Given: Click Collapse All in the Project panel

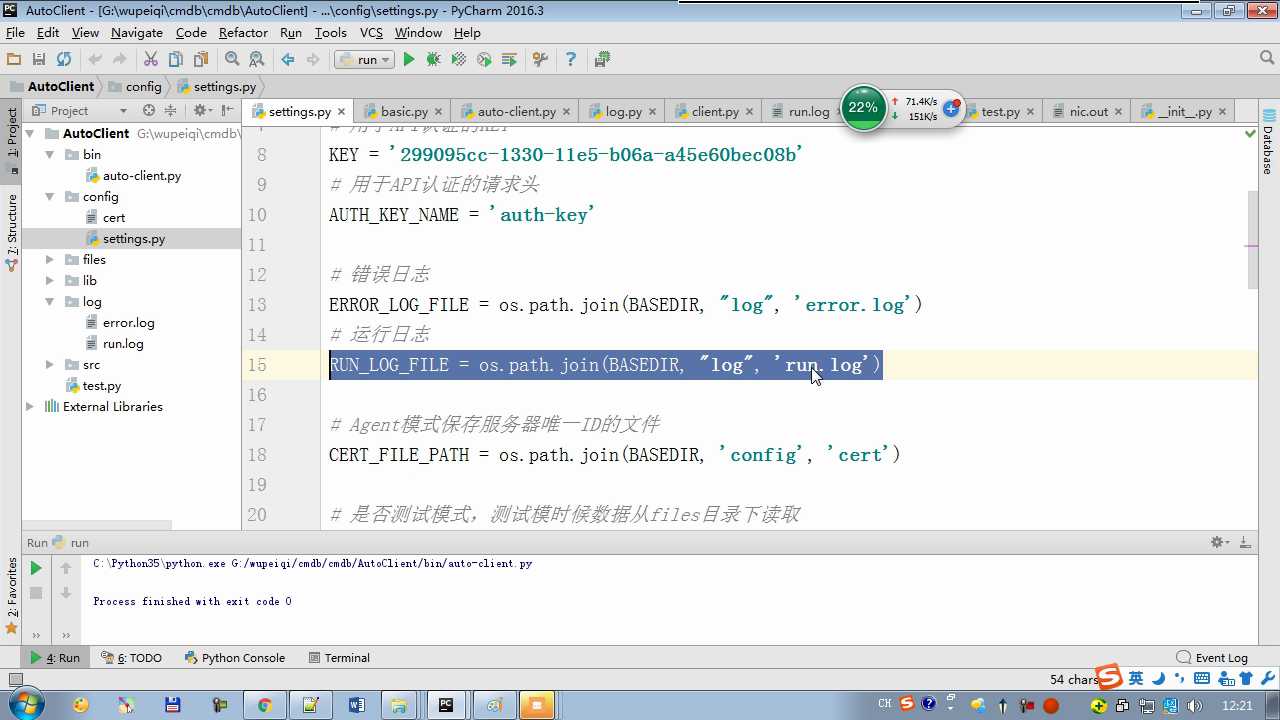Looking at the screenshot, I should 170,111.
